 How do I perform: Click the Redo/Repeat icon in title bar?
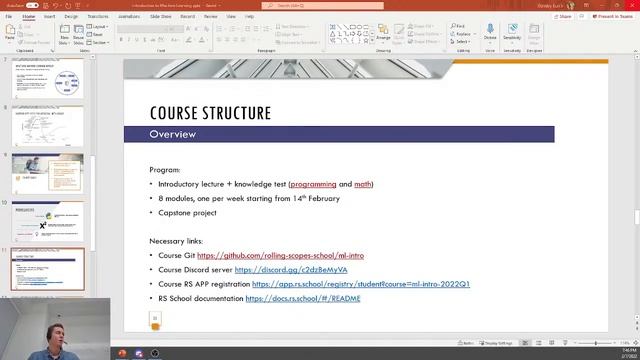tap(67, 6)
